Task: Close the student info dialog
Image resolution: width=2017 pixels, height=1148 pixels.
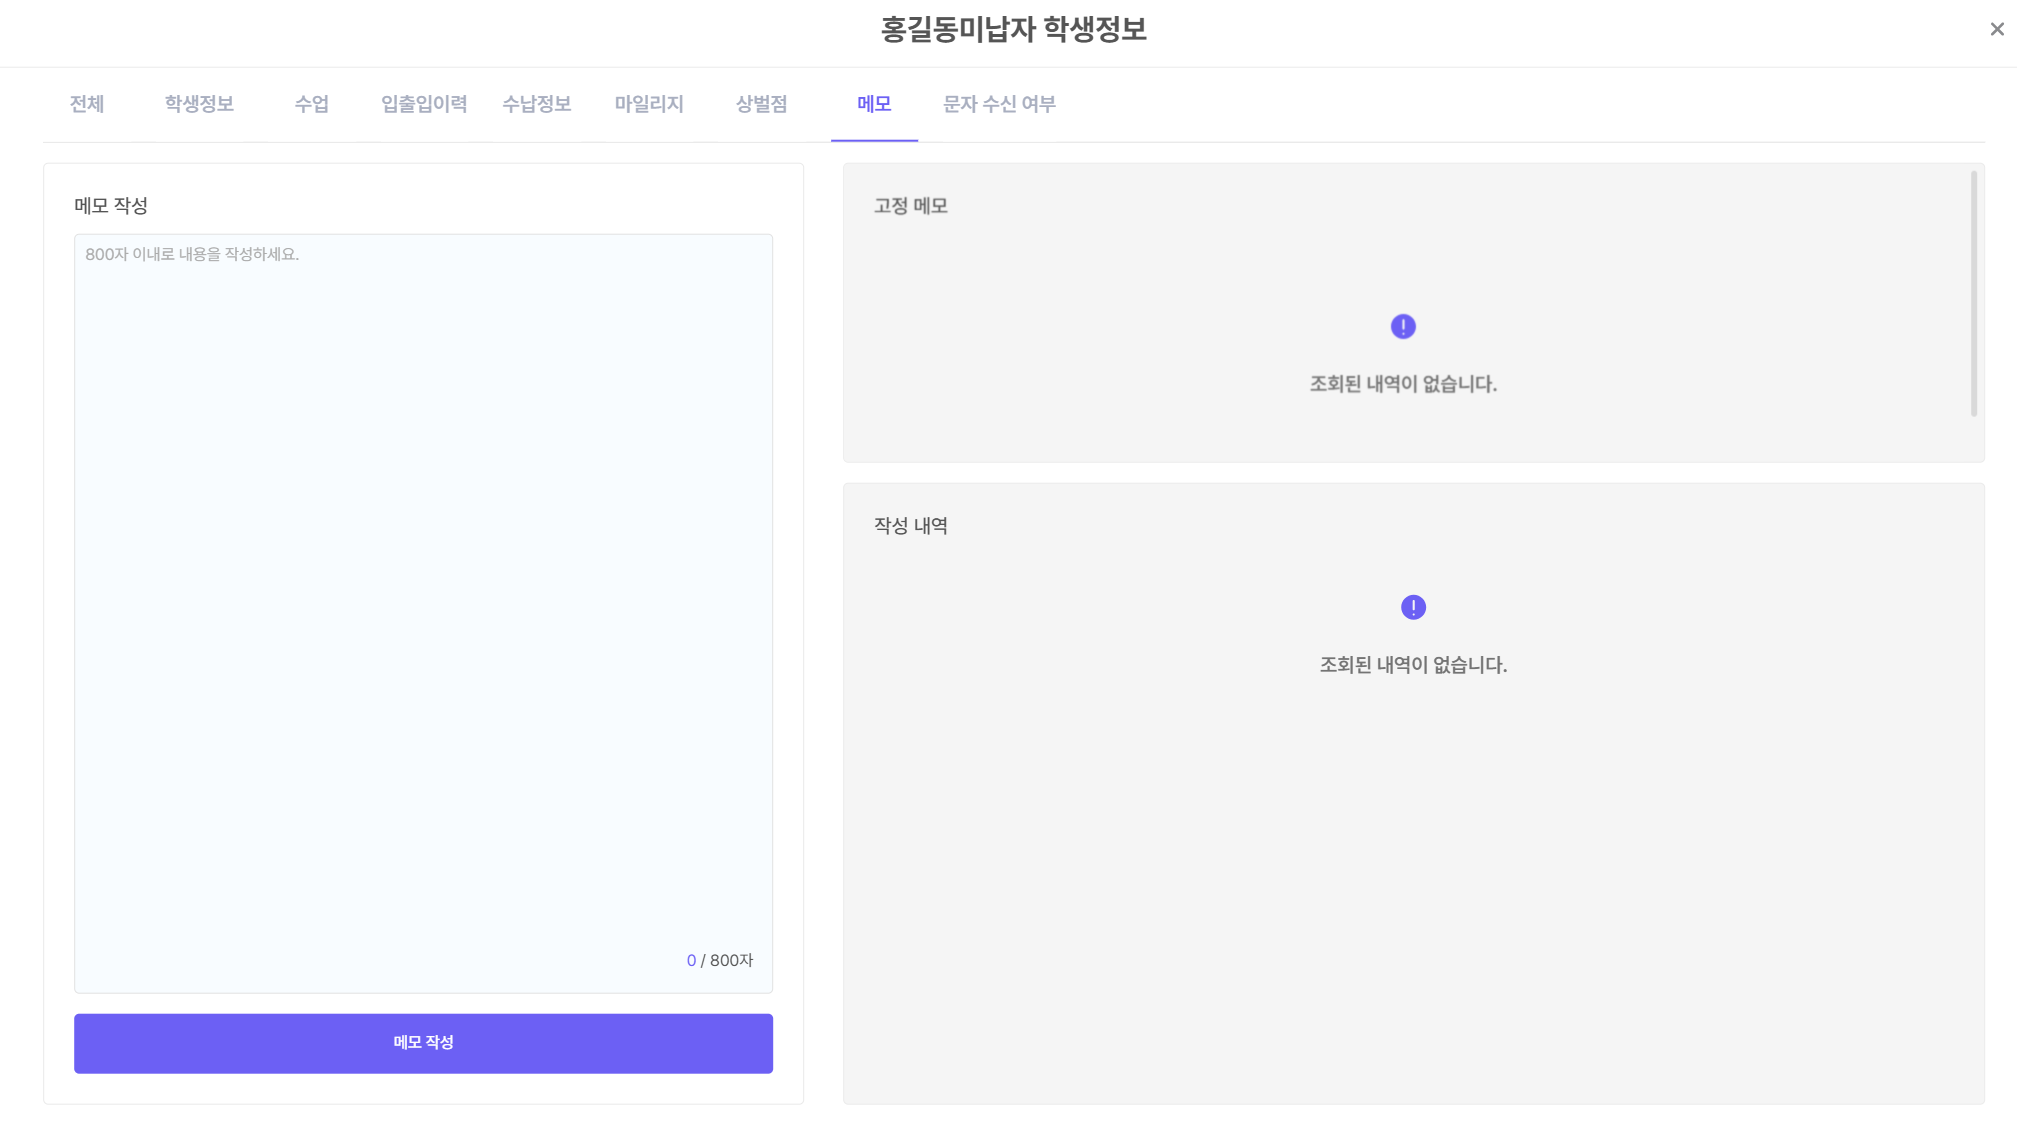Action: coord(1996,30)
